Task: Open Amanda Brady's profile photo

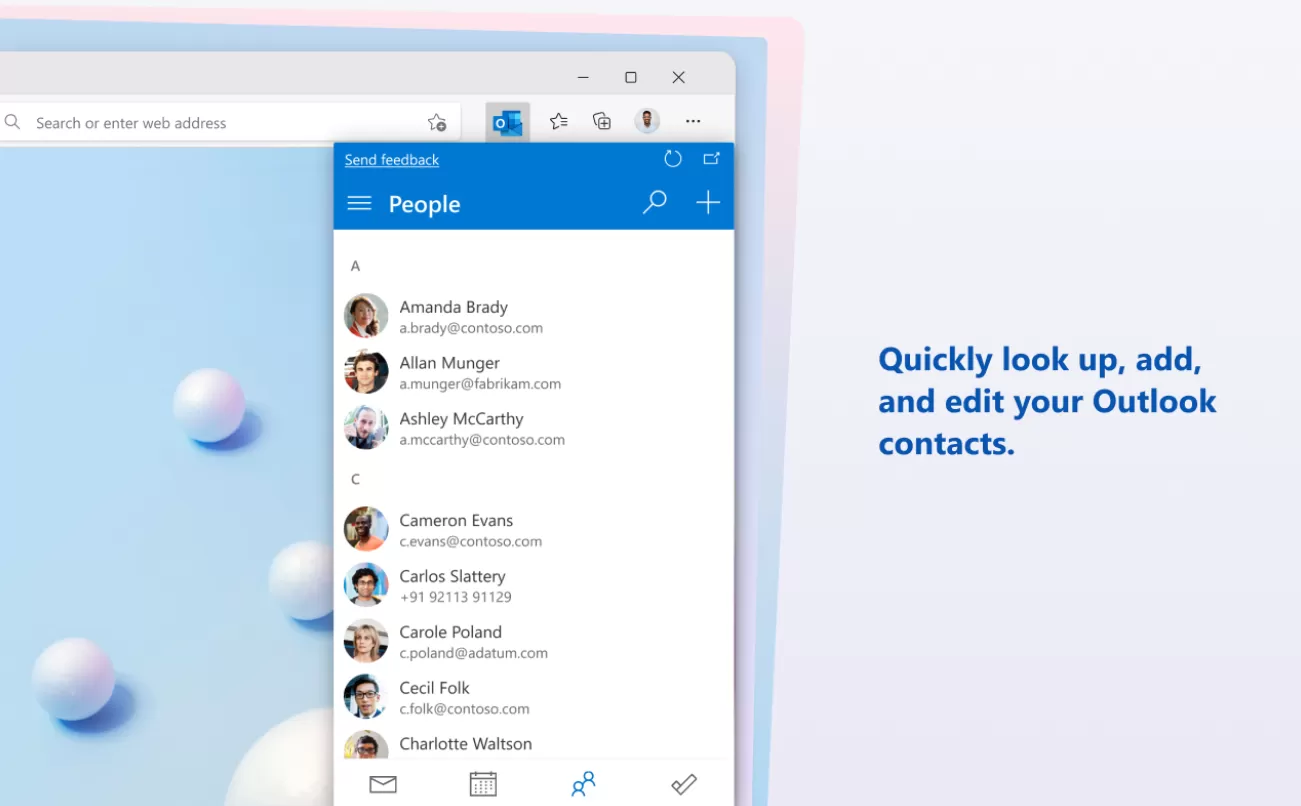Action: click(x=366, y=316)
